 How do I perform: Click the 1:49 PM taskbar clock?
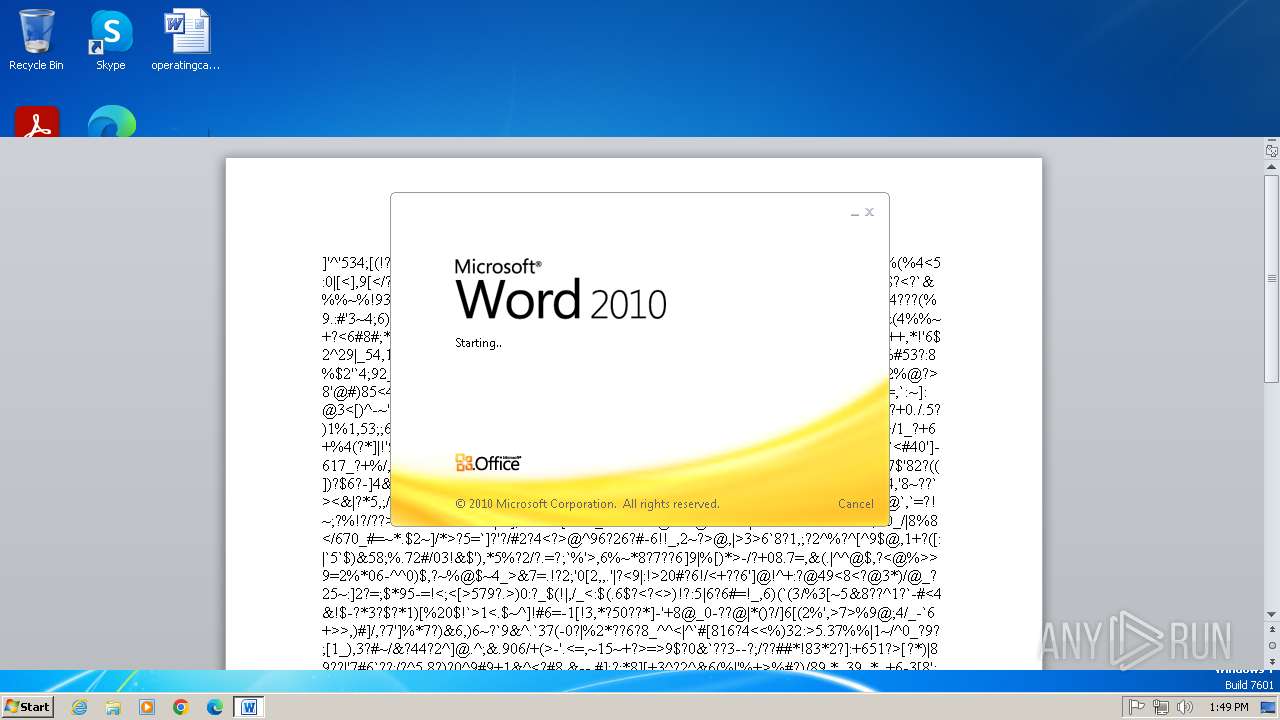(1228, 707)
